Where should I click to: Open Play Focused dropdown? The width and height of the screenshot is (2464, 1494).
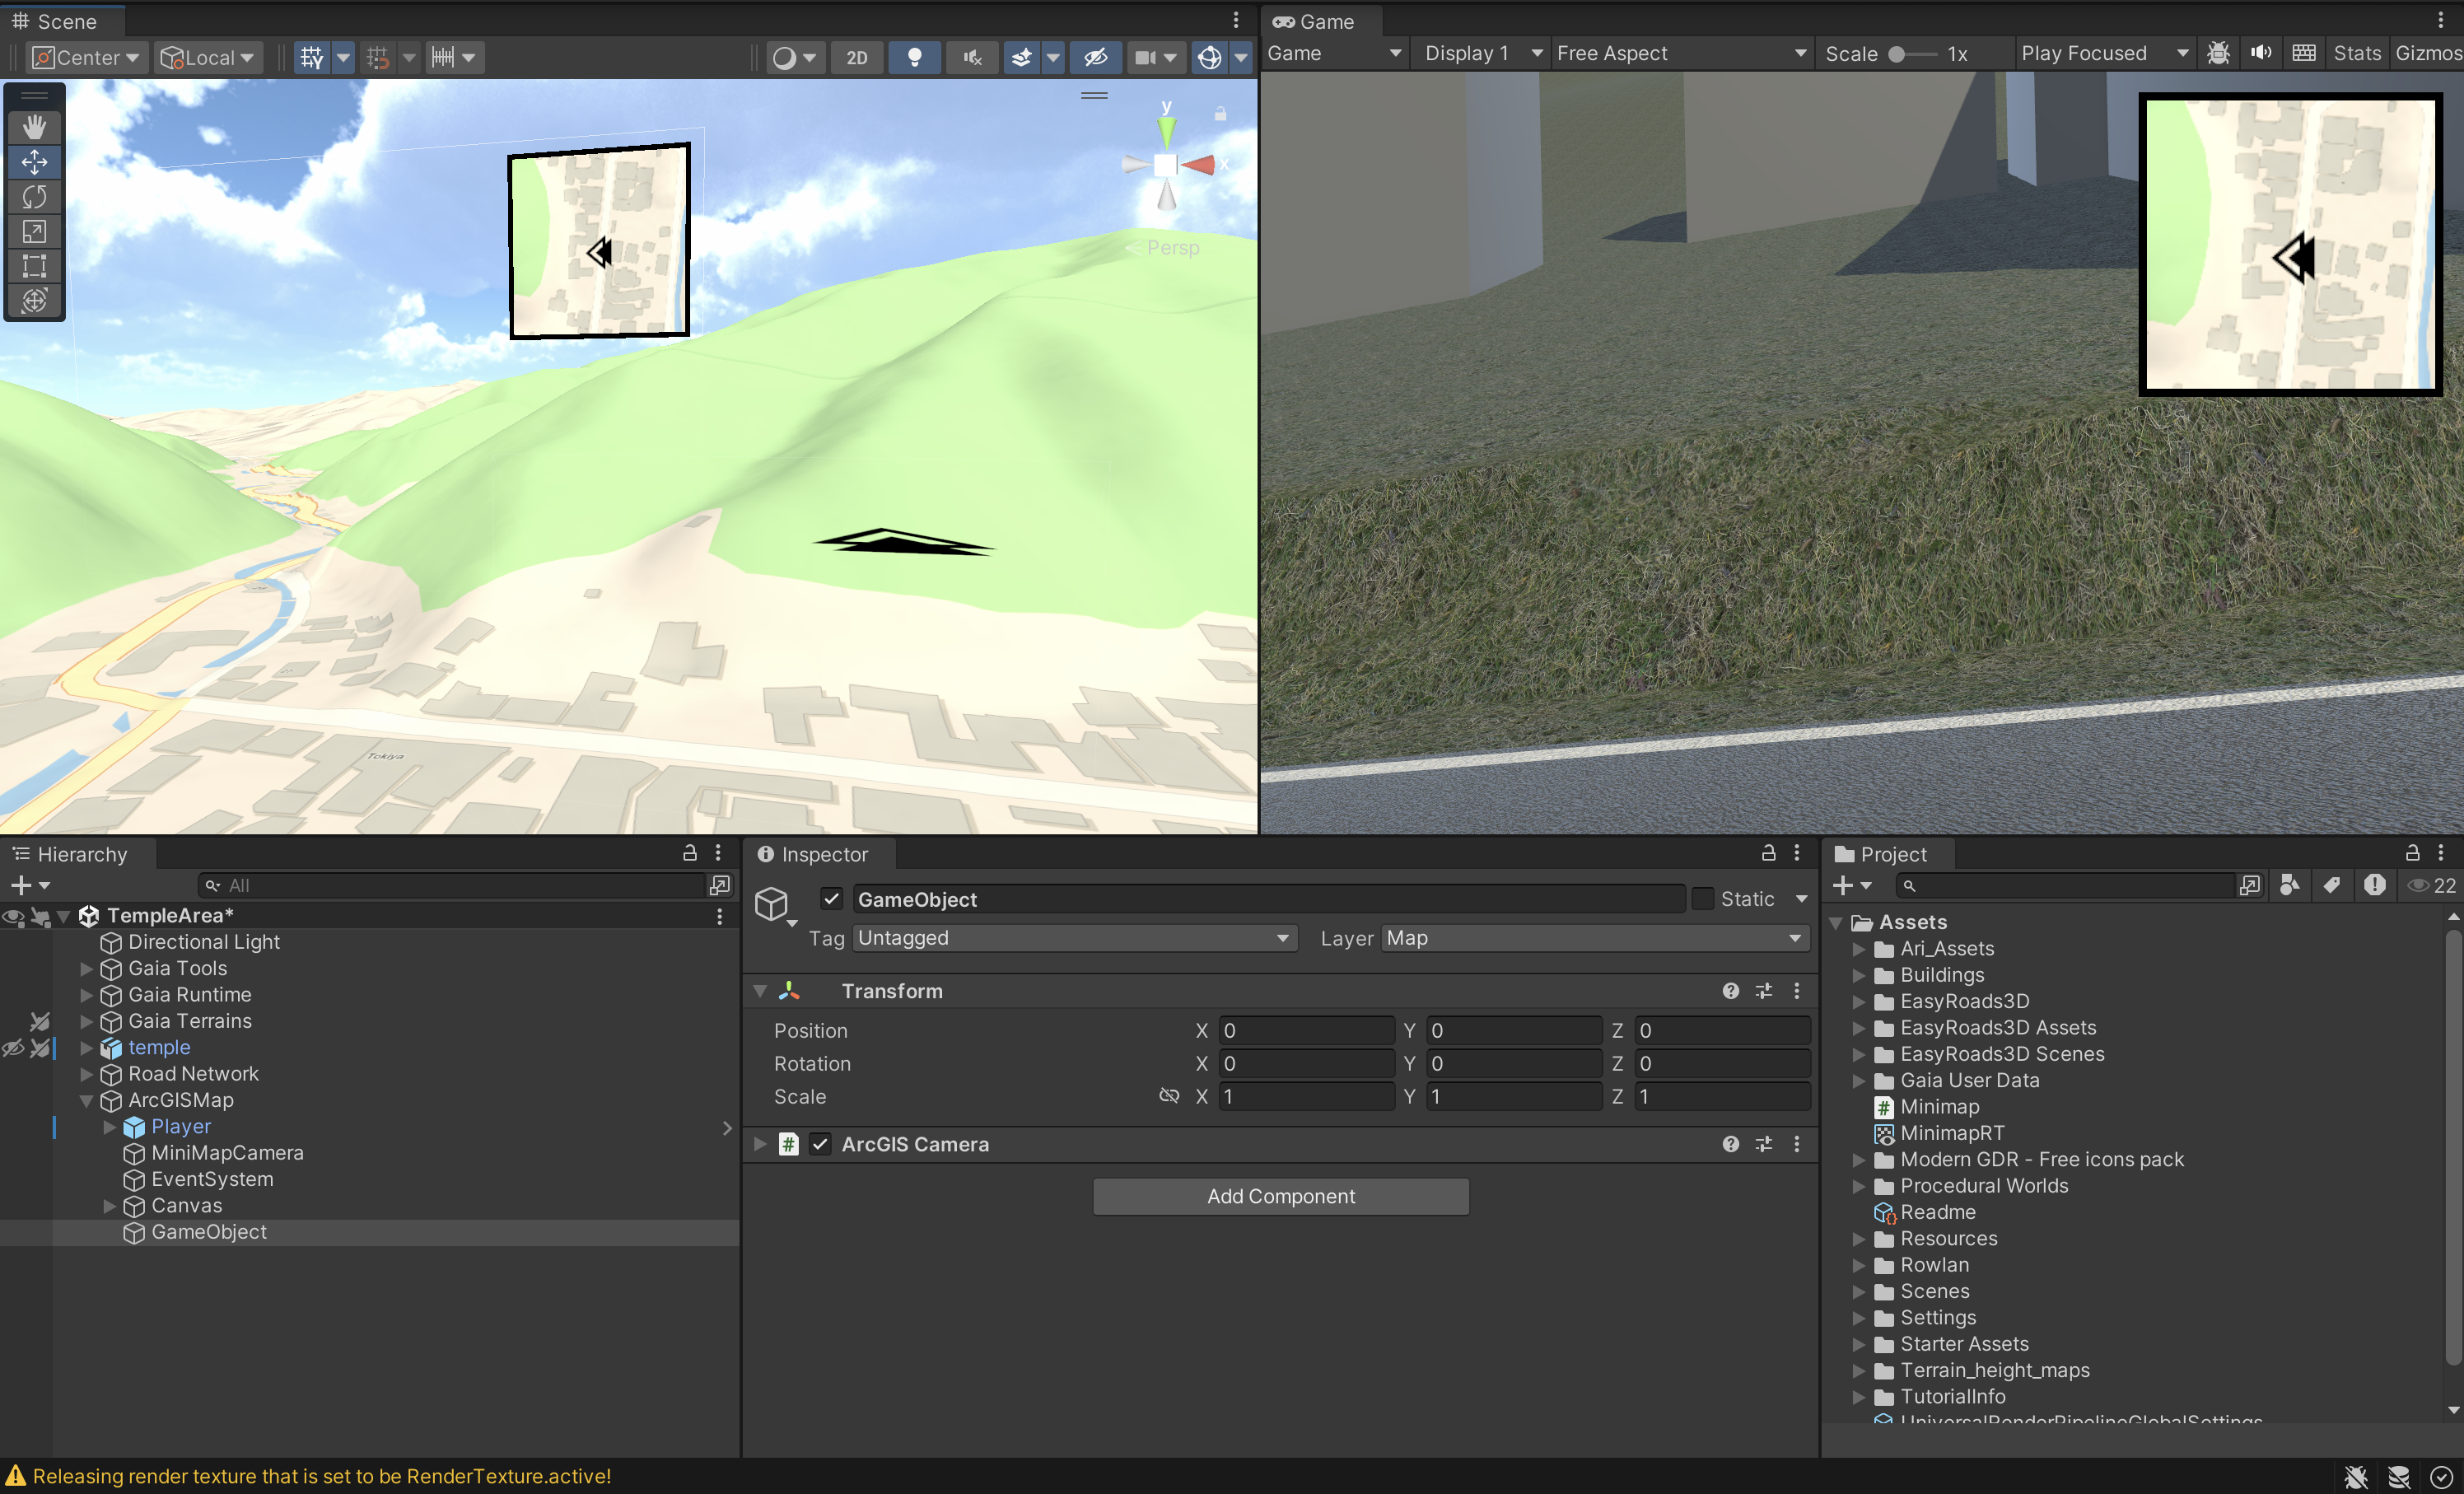(2105, 53)
